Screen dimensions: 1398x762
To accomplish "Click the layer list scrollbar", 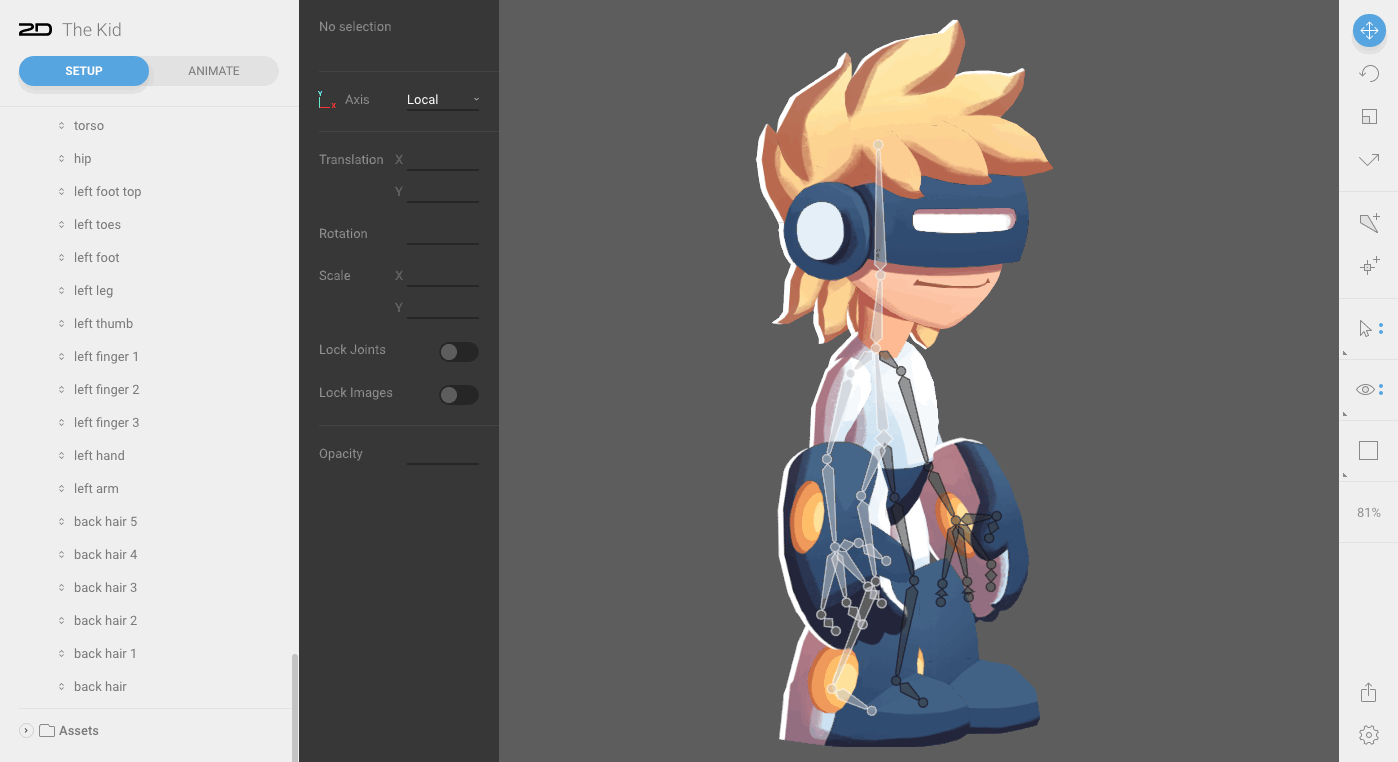I will (x=294, y=707).
